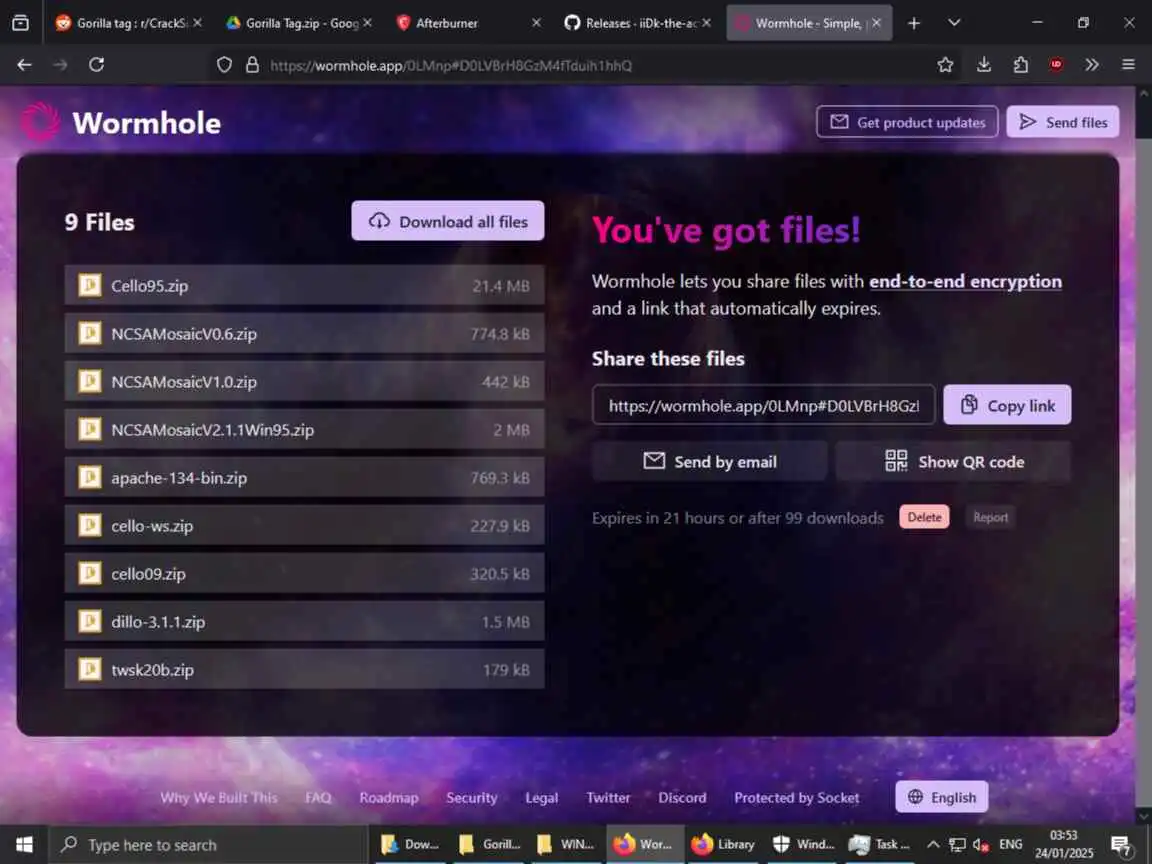Delete the shared files with Delete button
The height and width of the screenshot is (864, 1152).
click(924, 517)
